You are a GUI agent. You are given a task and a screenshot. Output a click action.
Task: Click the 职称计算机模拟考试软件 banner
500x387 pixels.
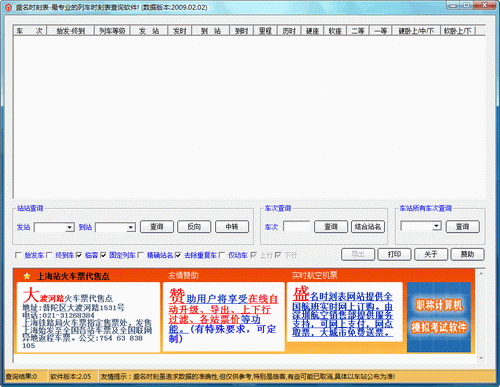click(x=439, y=317)
